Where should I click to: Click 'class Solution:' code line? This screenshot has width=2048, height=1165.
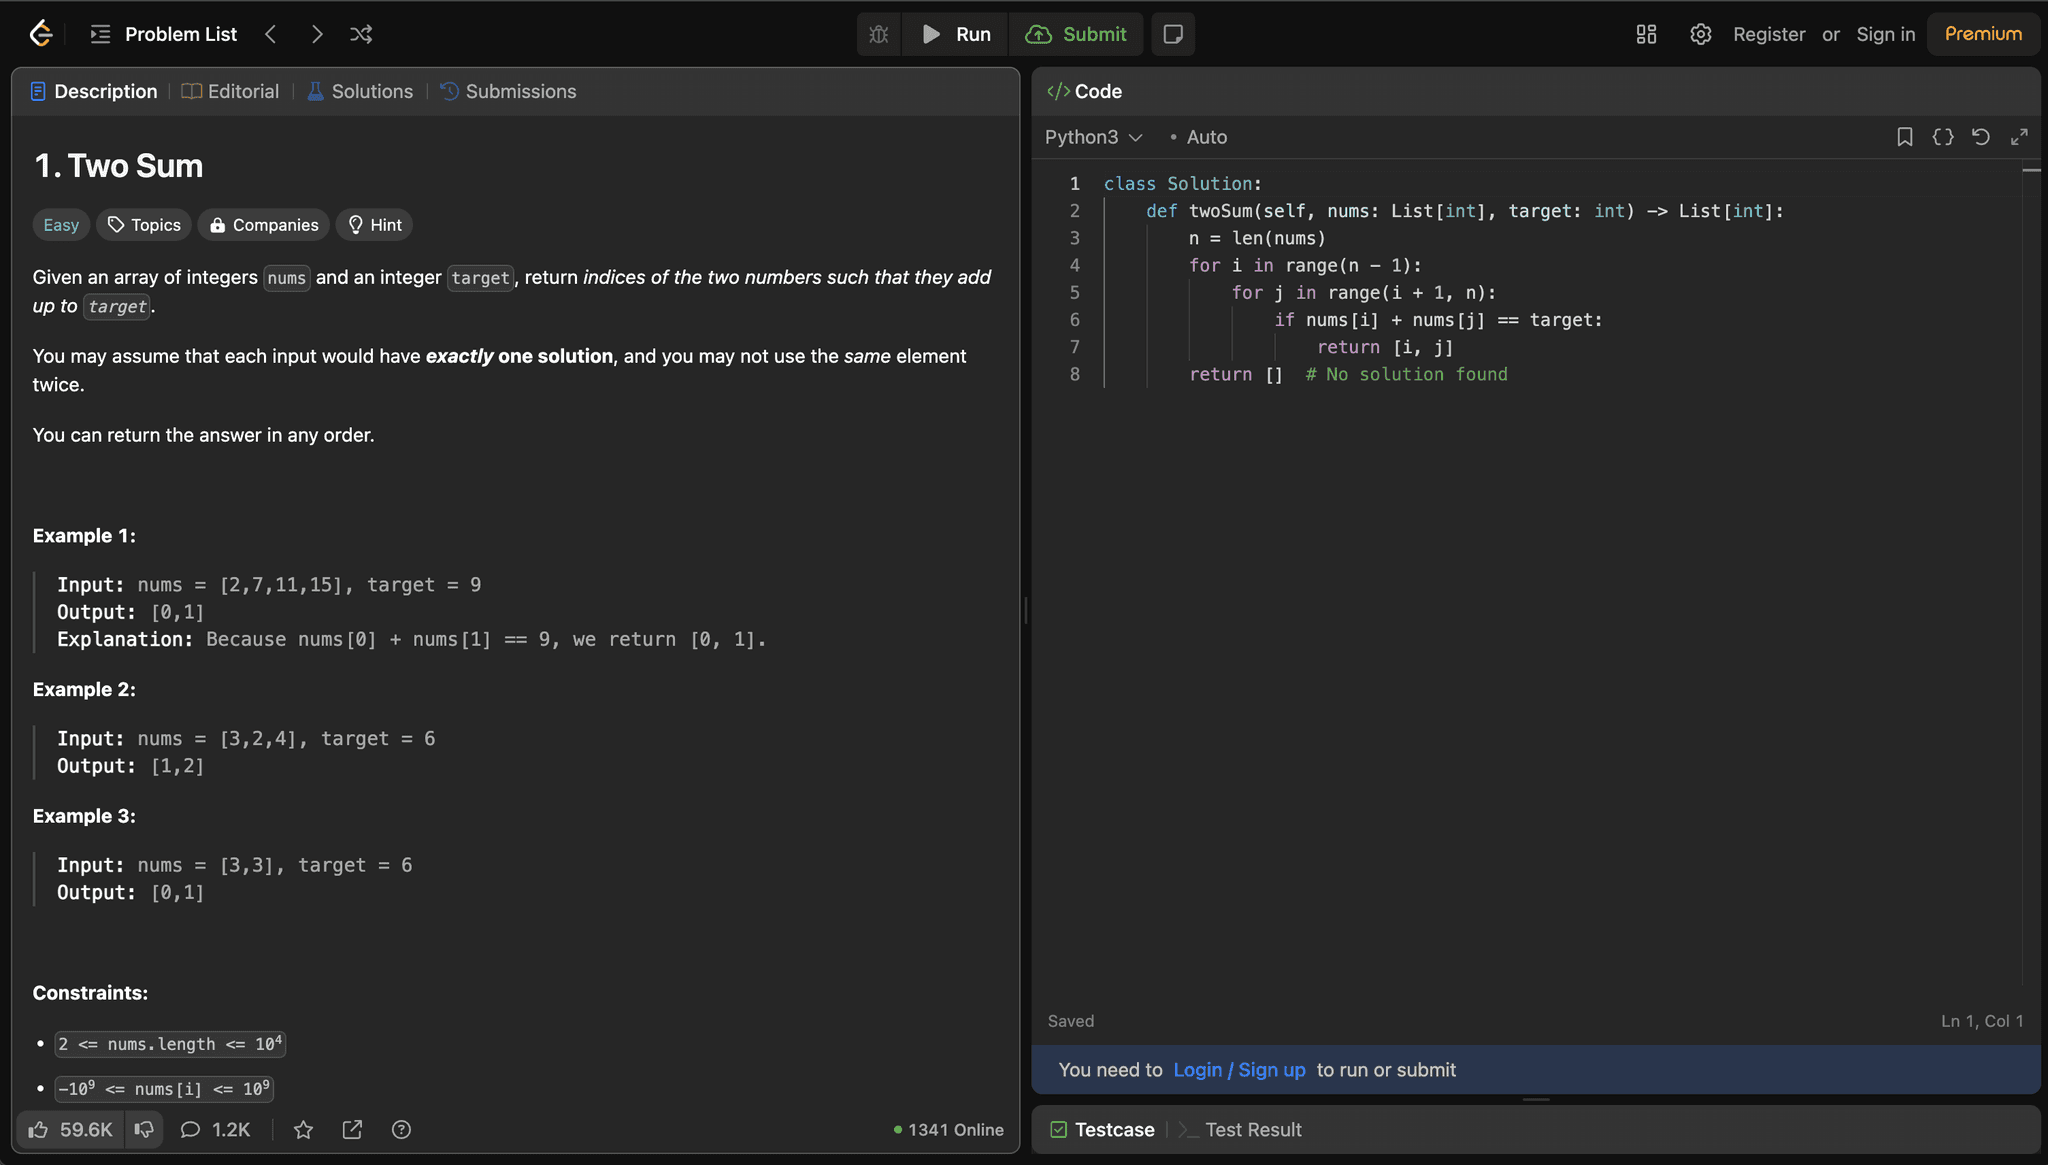click(x=1183, y=183)
